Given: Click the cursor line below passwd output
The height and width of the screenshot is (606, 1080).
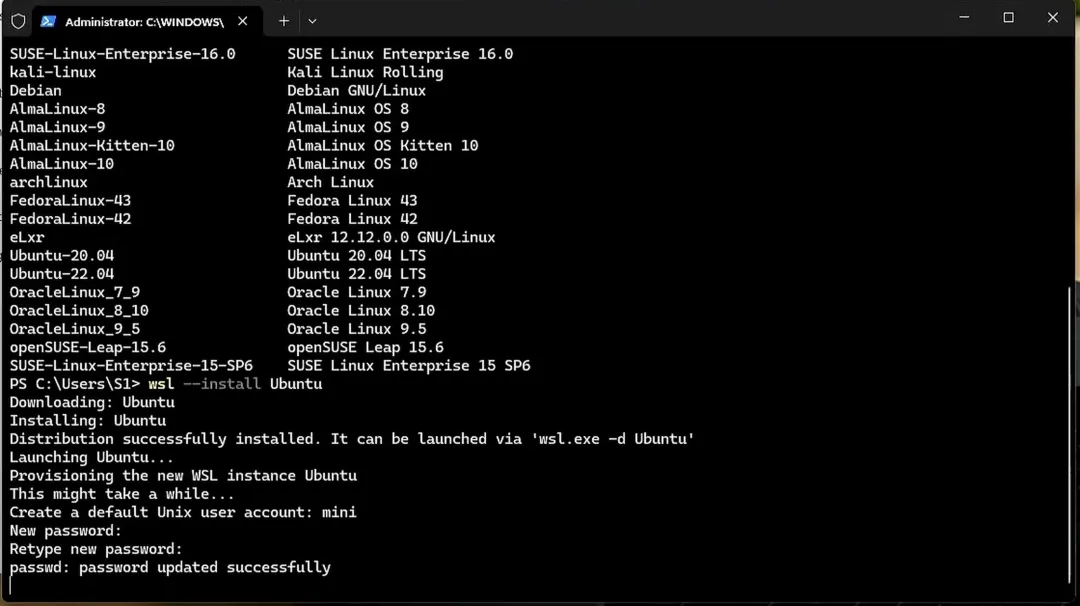Looking at the screenshot, I should click(11, 586).
